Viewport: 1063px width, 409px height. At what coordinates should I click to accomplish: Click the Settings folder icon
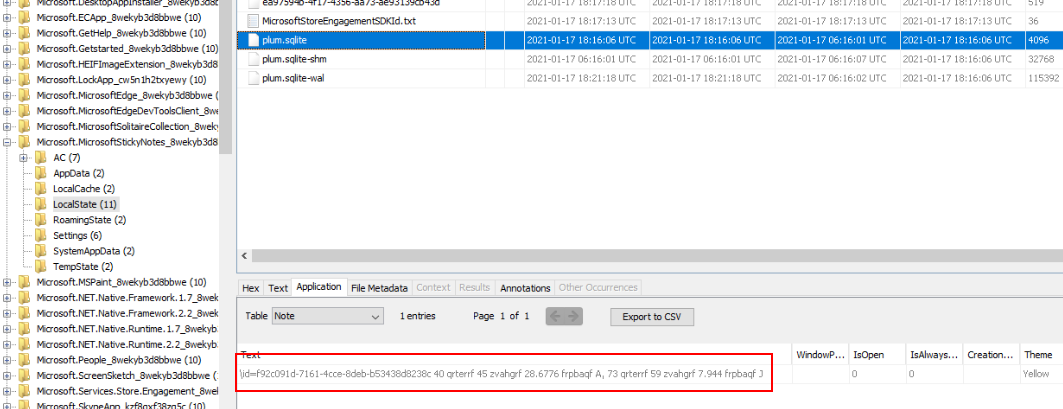[x=41, y=235]
